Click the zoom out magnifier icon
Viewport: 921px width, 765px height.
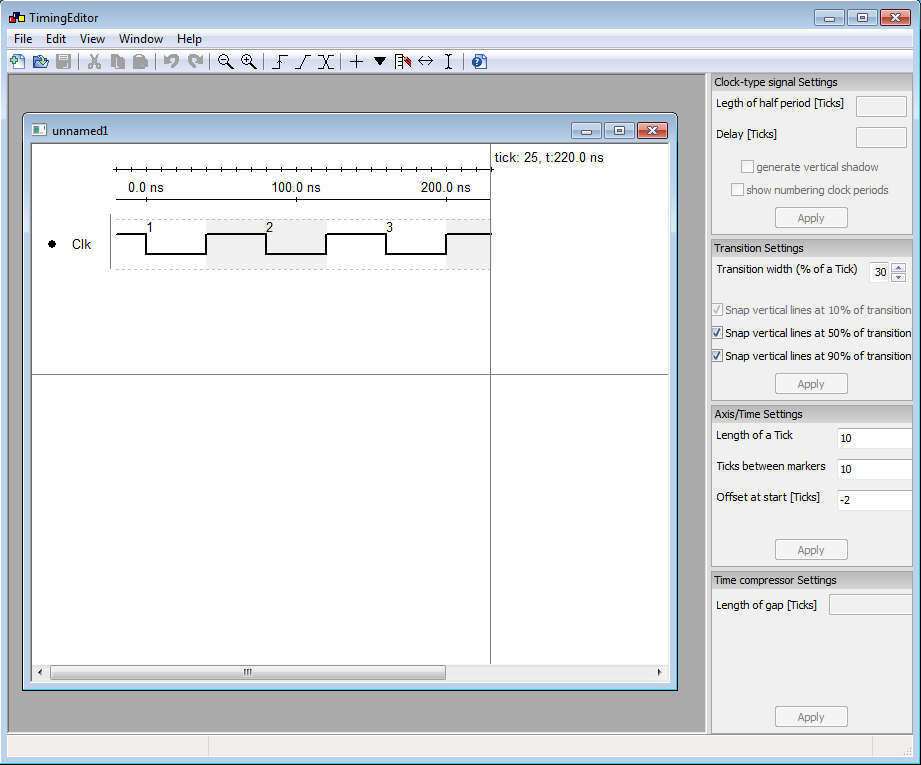pos(225,62)
